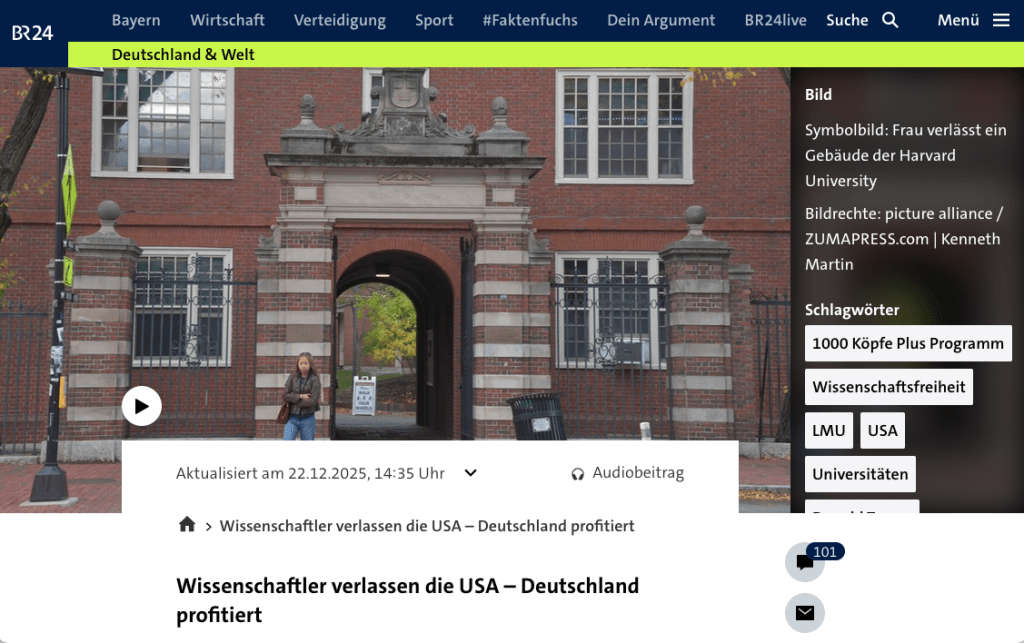1024x643 pixels.
Task: Expand the update date chevron
Action: pos(471,473)
